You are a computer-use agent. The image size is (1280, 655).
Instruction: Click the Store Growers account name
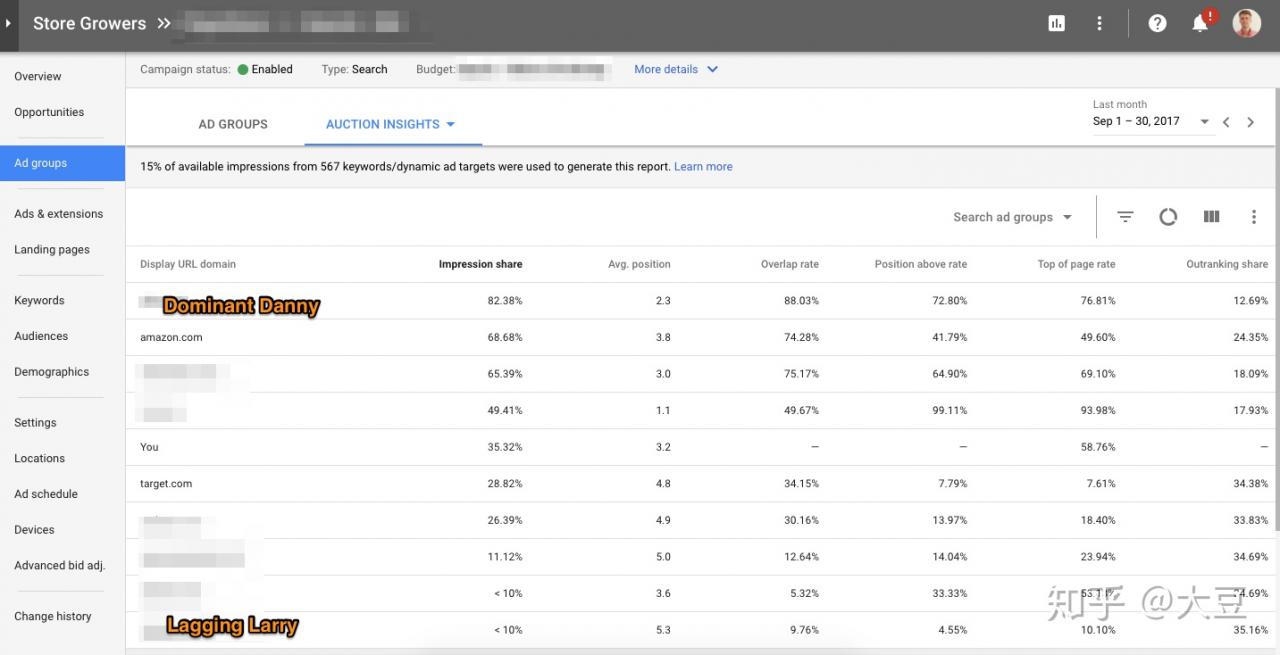(x=89, y=23)
